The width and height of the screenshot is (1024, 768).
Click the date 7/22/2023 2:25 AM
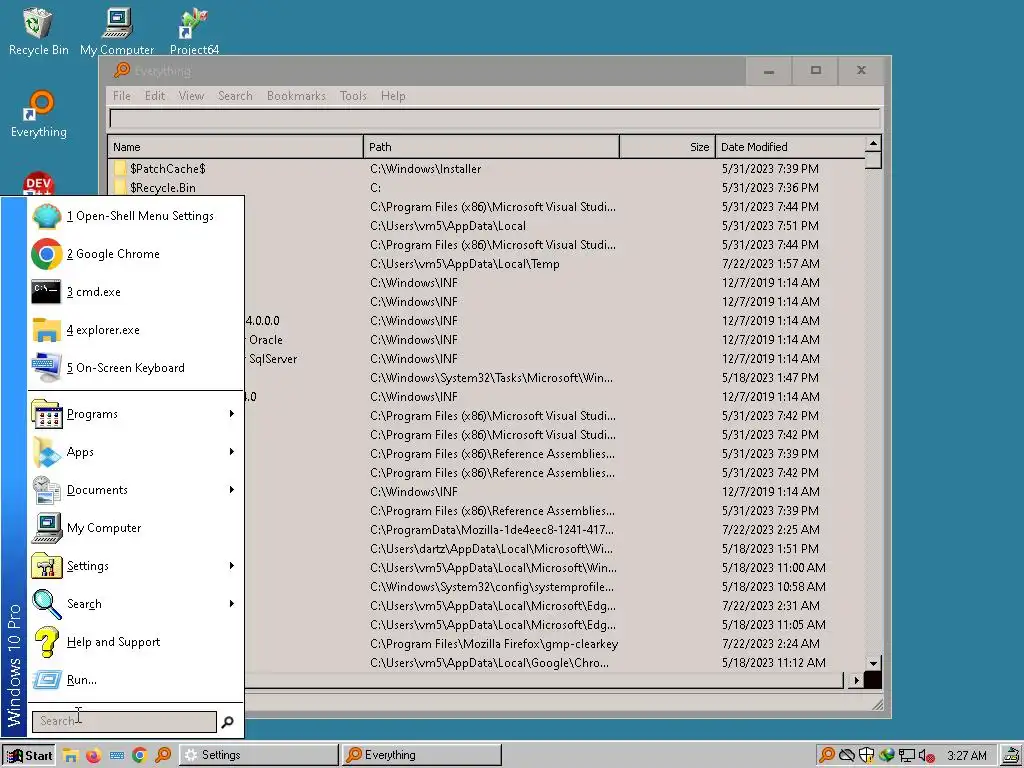pyautogui.click(x=771, y=530)
